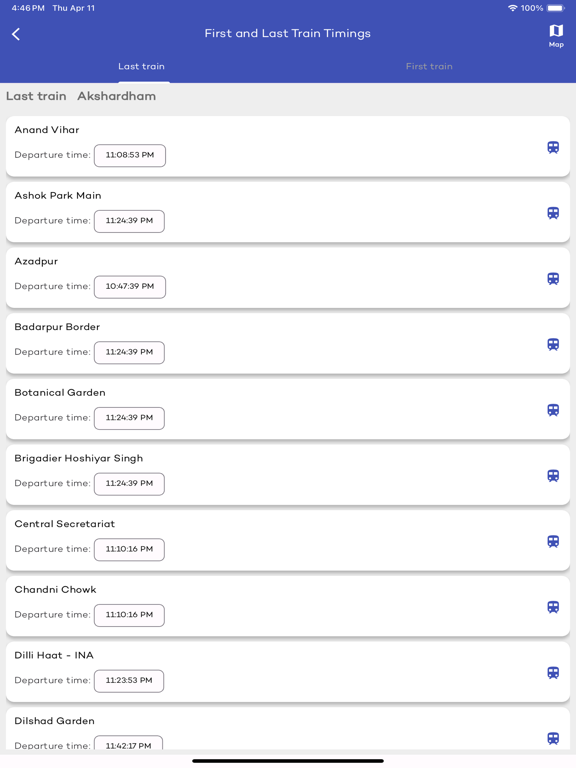Open the Brigadier Hoshiyar Singh station name
The image size is (576, 768).
78,458
